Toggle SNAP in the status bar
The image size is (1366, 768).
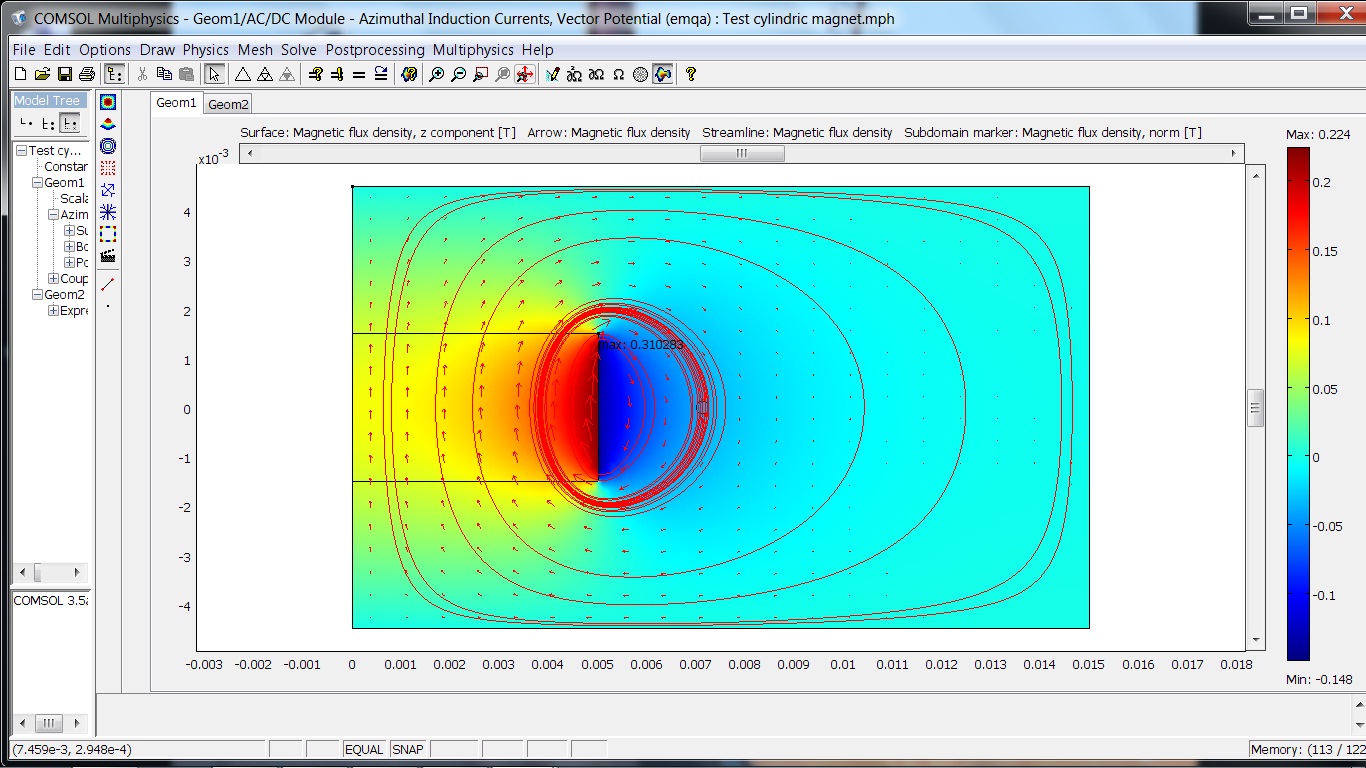pyautogui.click(x=407, y=749)
